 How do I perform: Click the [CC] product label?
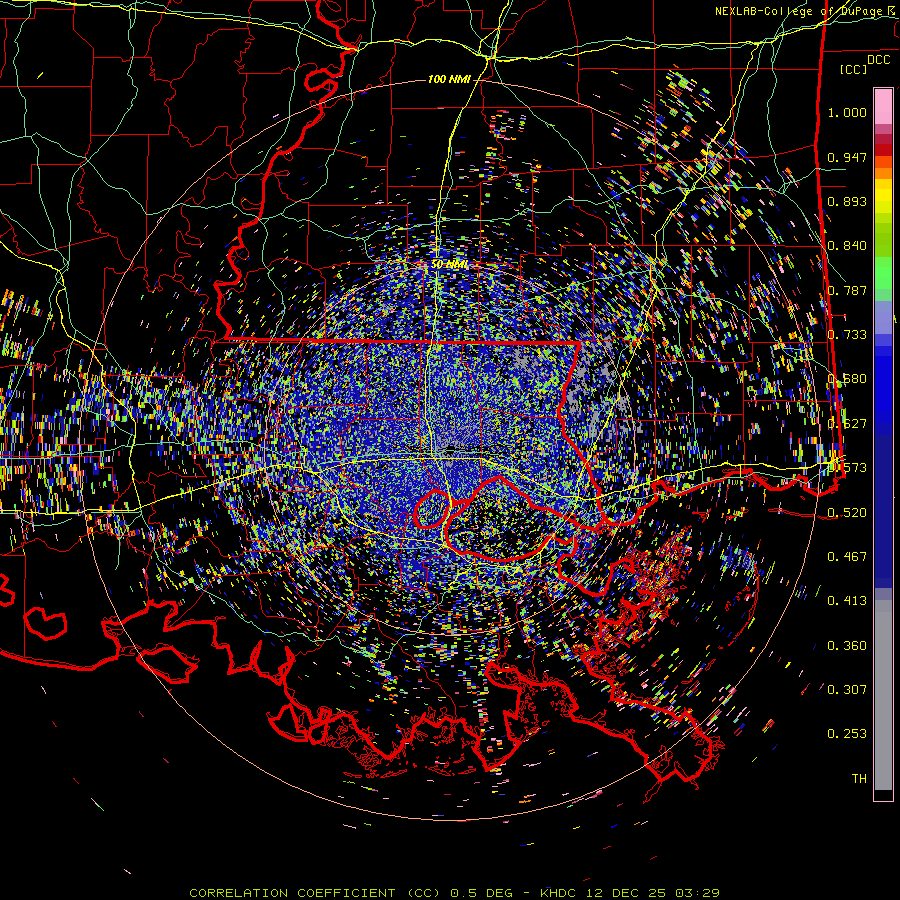[x=854, y=69]
